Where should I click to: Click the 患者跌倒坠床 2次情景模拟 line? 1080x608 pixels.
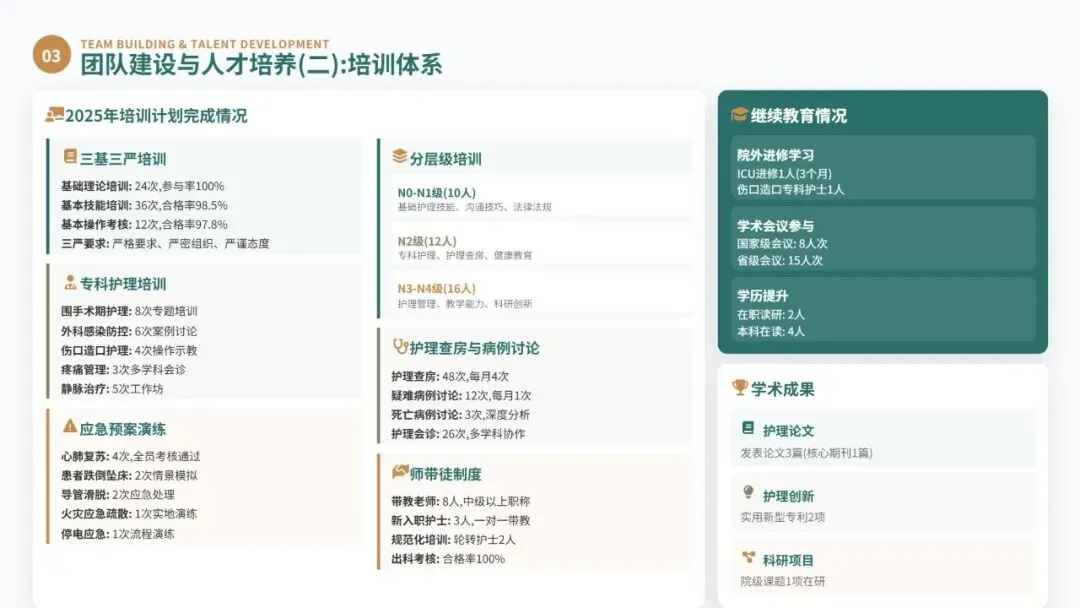coord(129,476)
